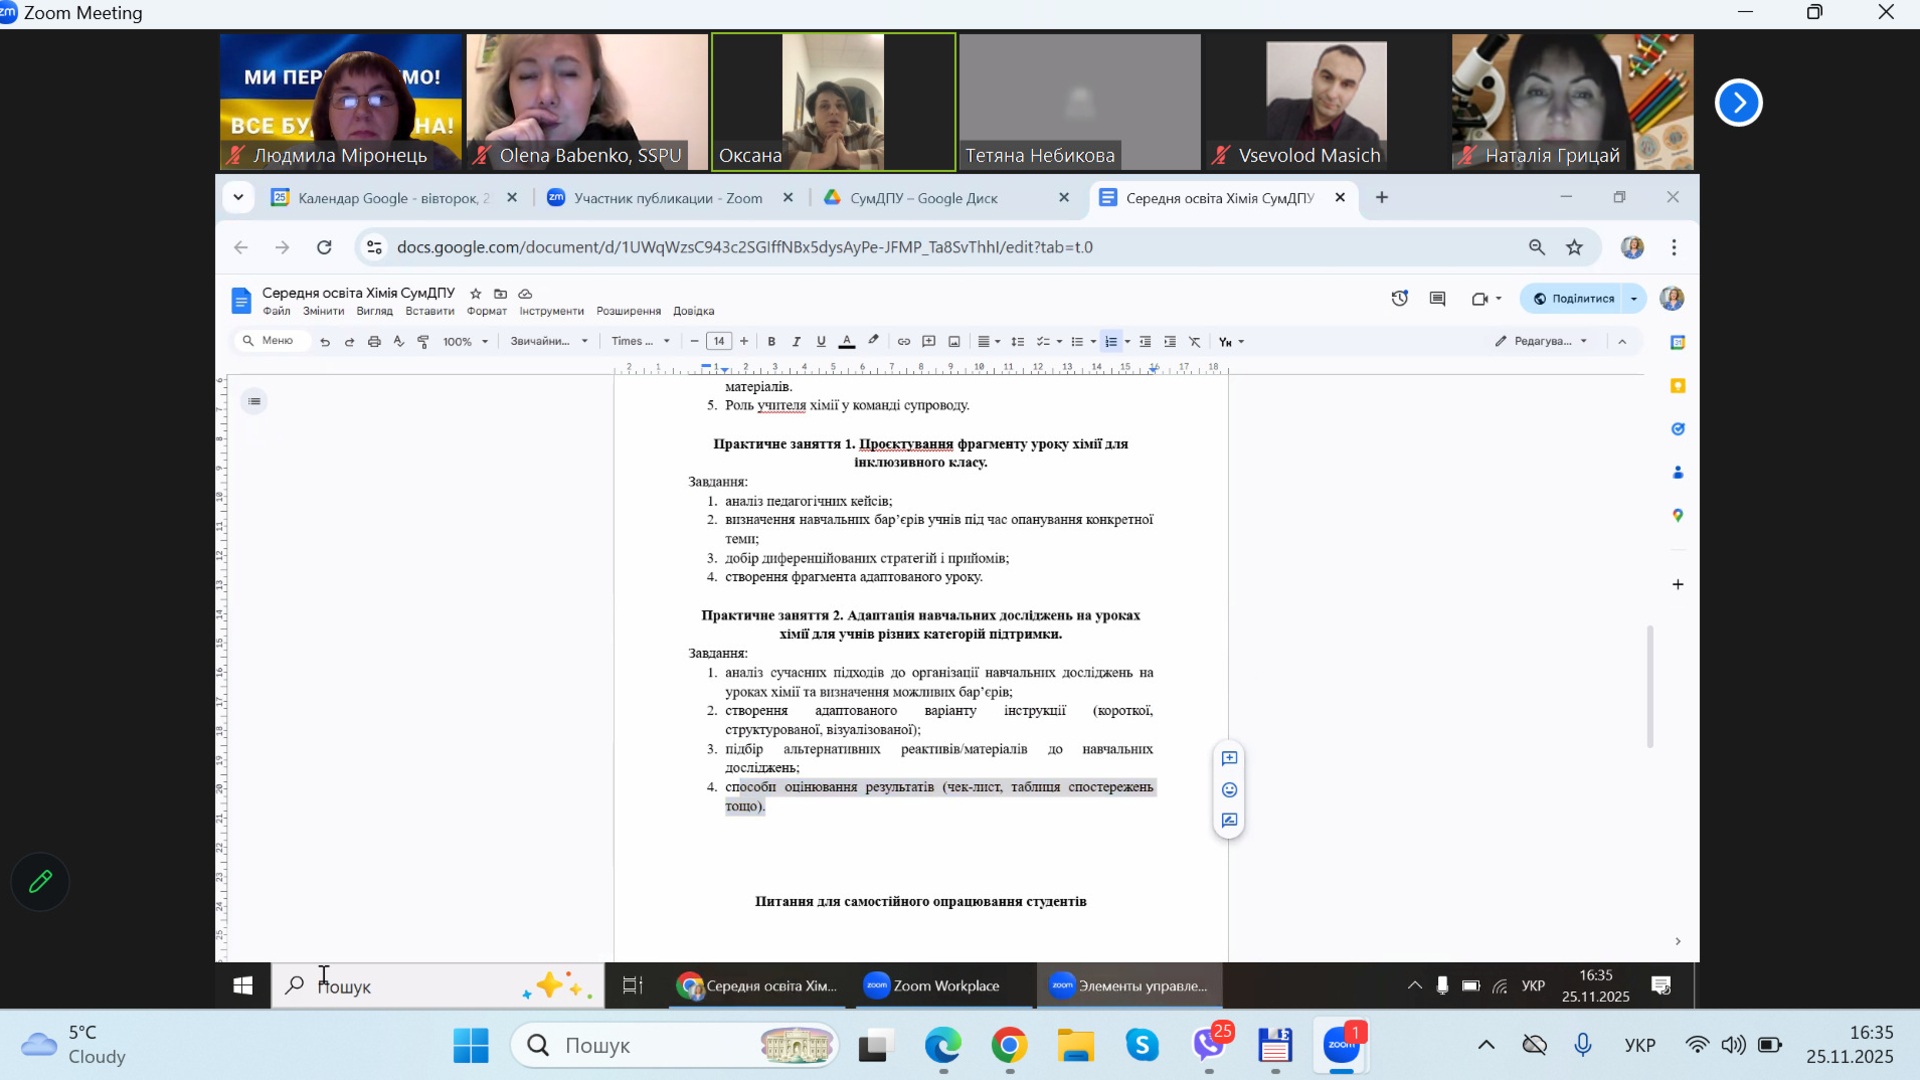1920x1080 pixels.
Task: Open the Вставити menu
Action: pyautogui.click(x=429, y=311)
